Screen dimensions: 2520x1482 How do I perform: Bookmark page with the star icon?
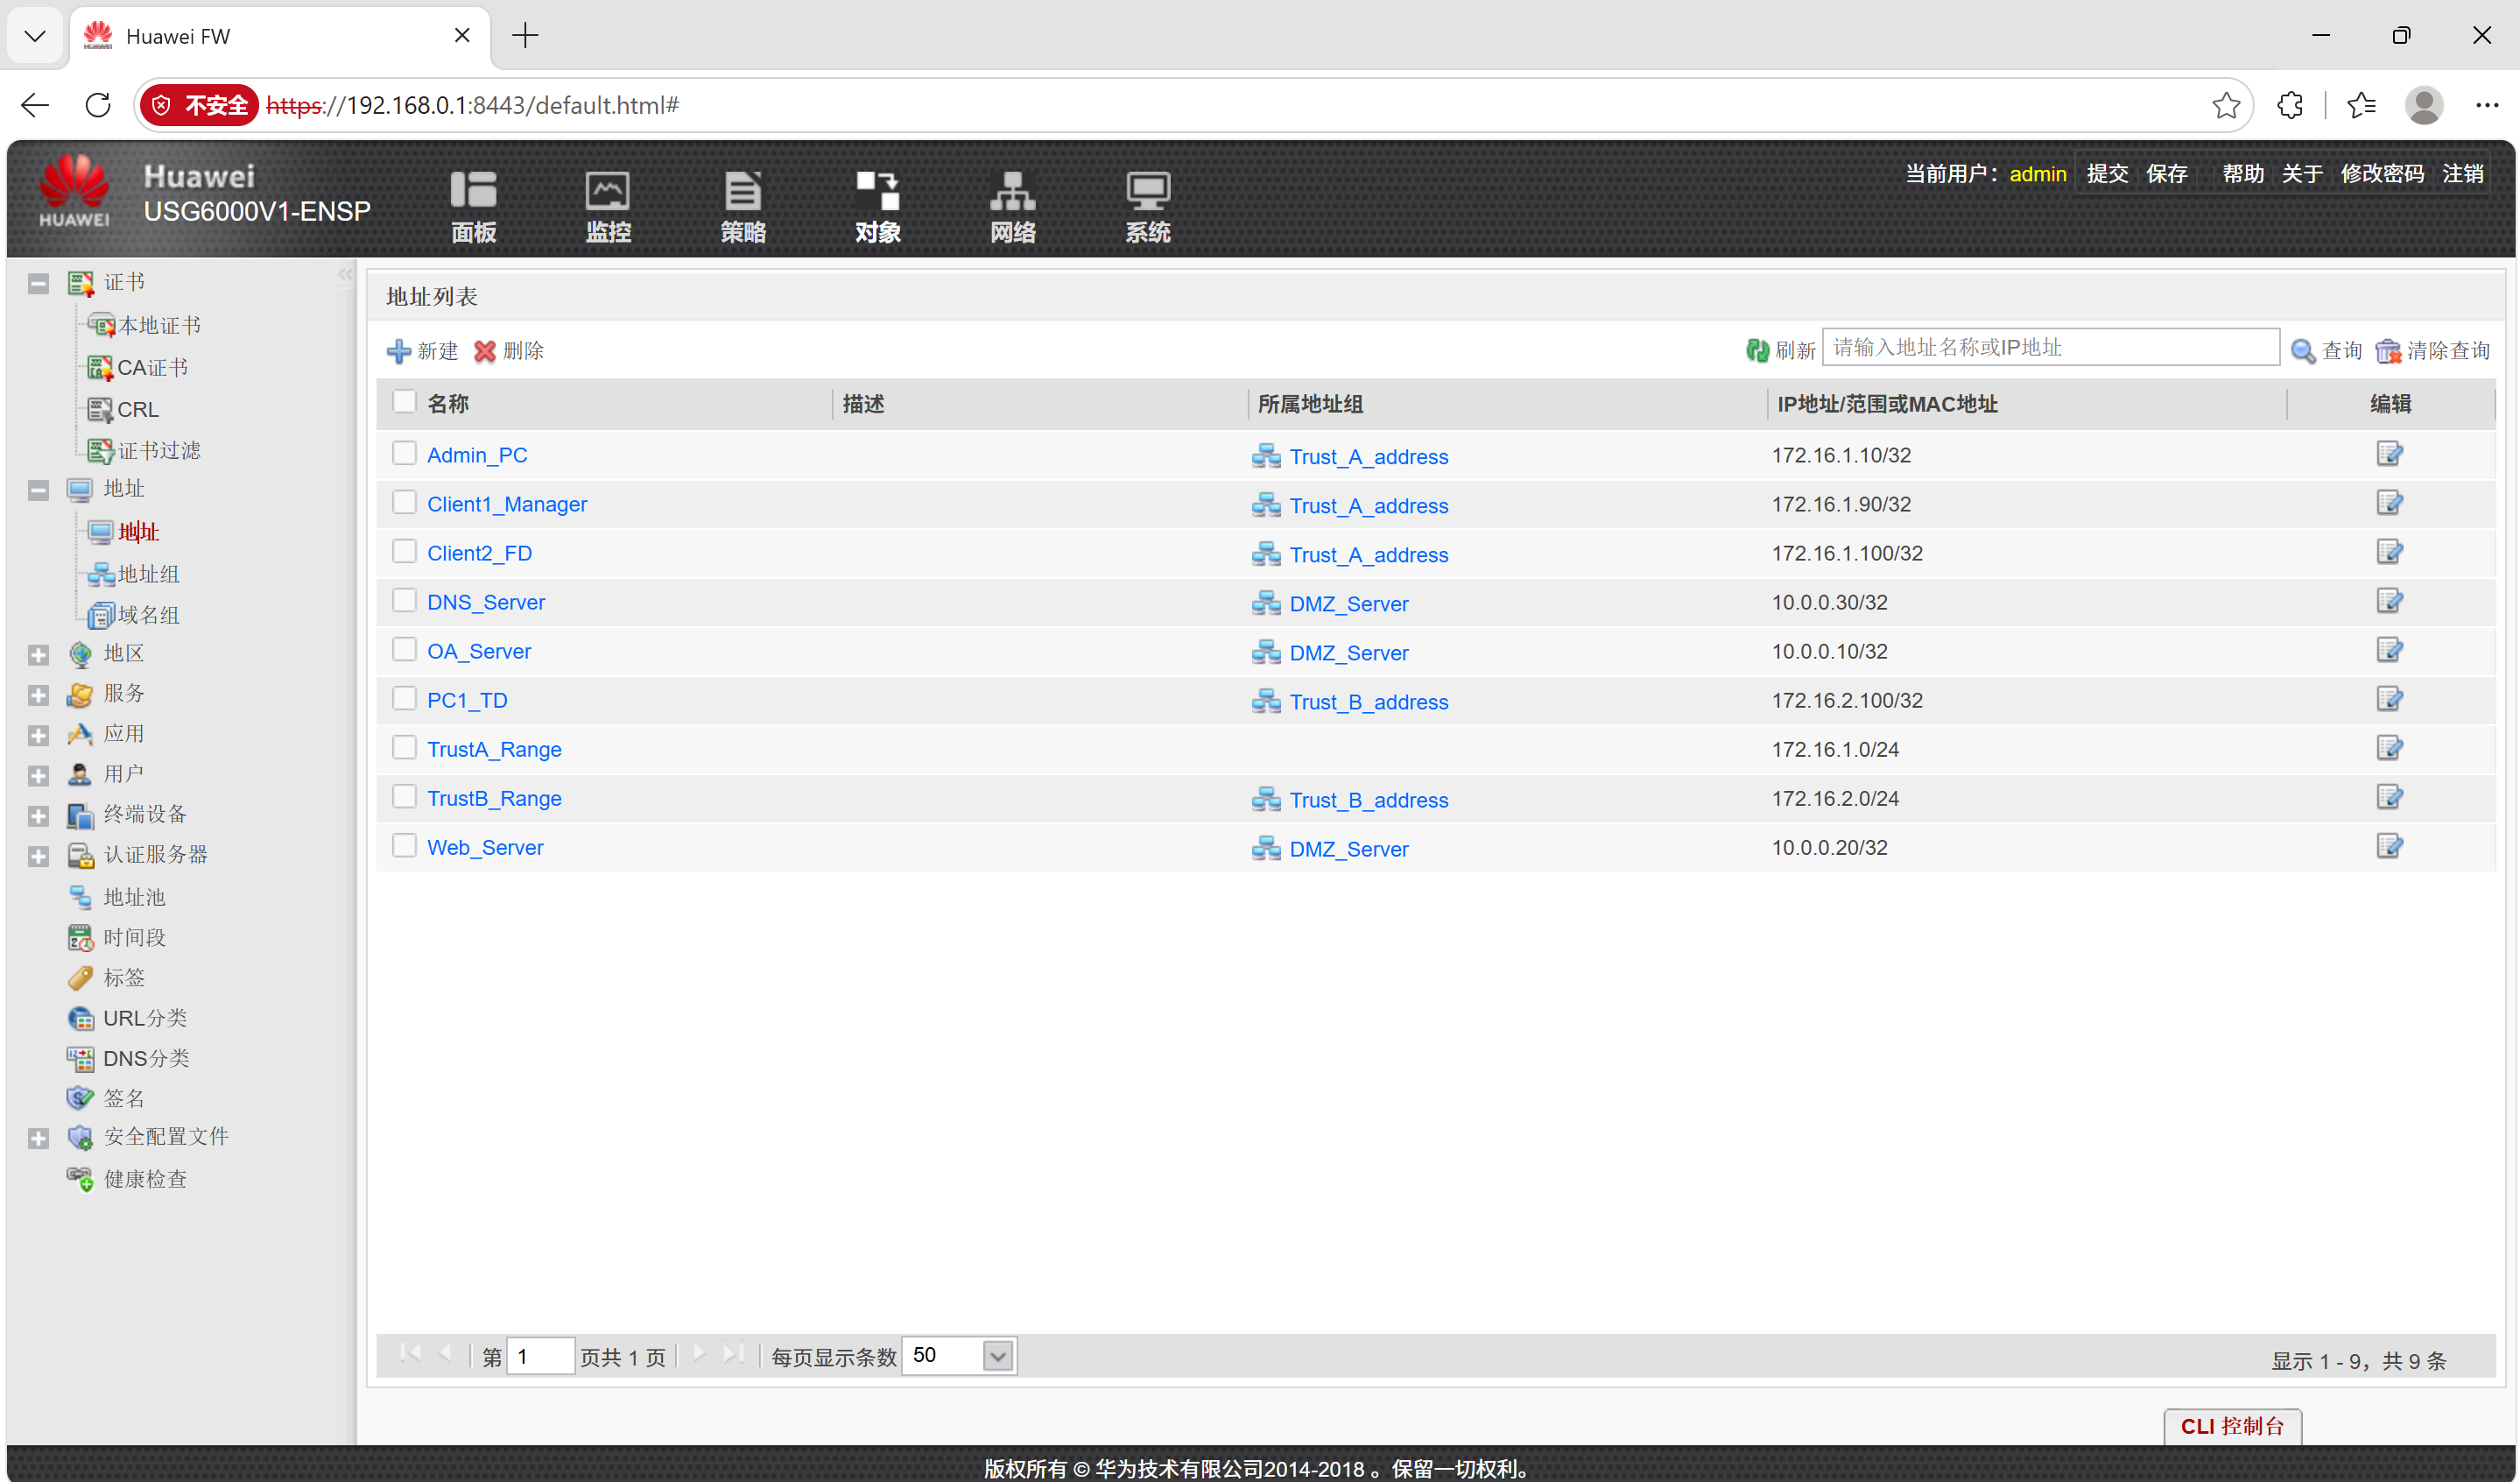tap(2225, 105)
